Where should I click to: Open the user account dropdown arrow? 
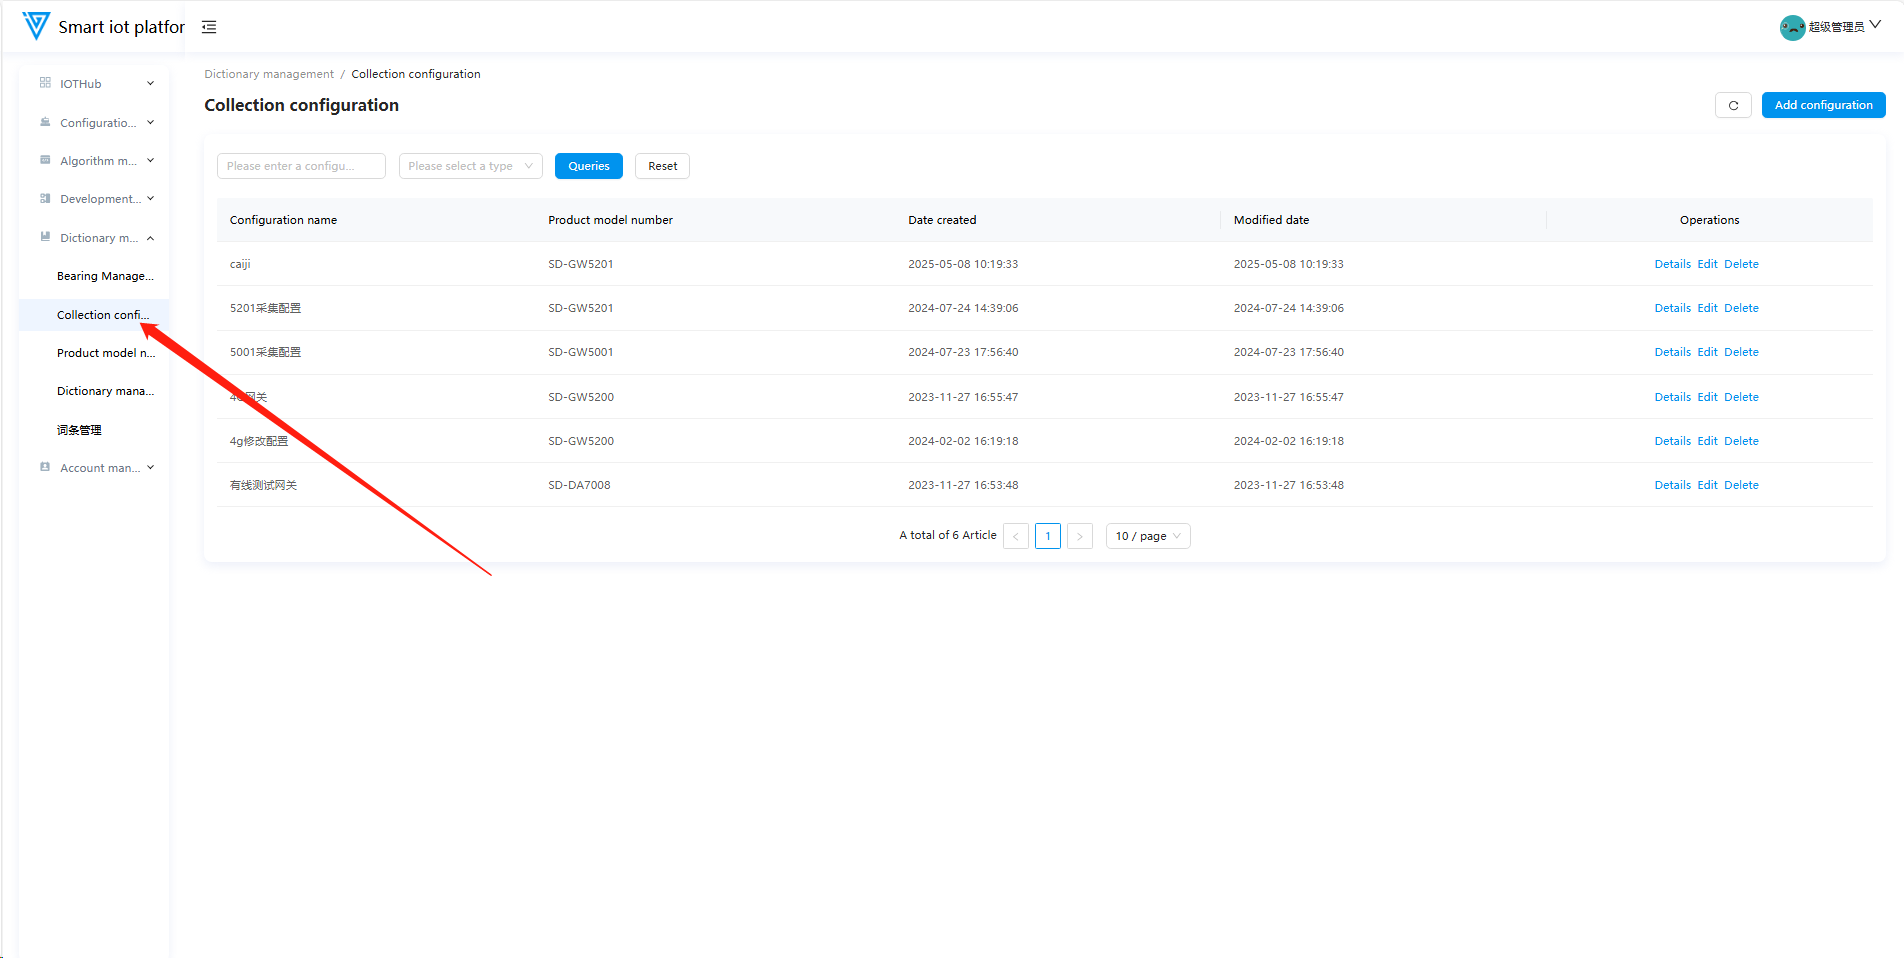point(1875,25)
